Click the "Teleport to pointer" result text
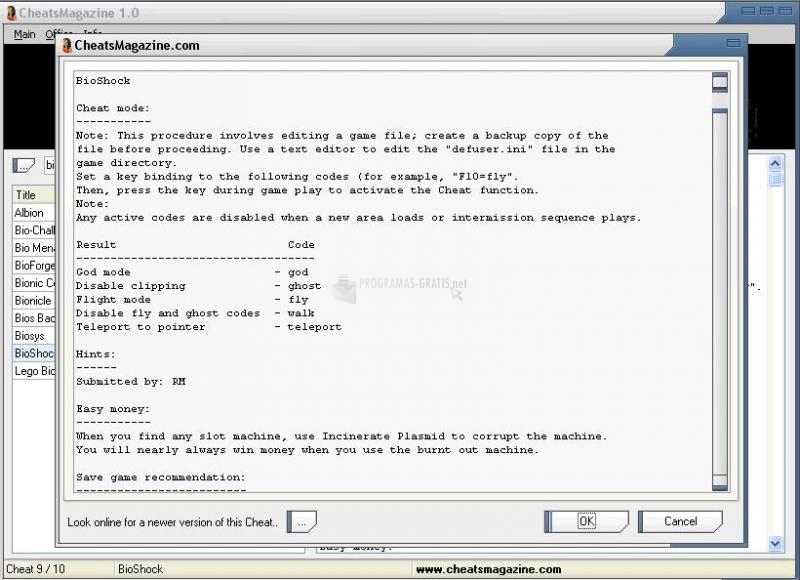The width and height of the screenshot is (800, 580). tap(140, 327)
